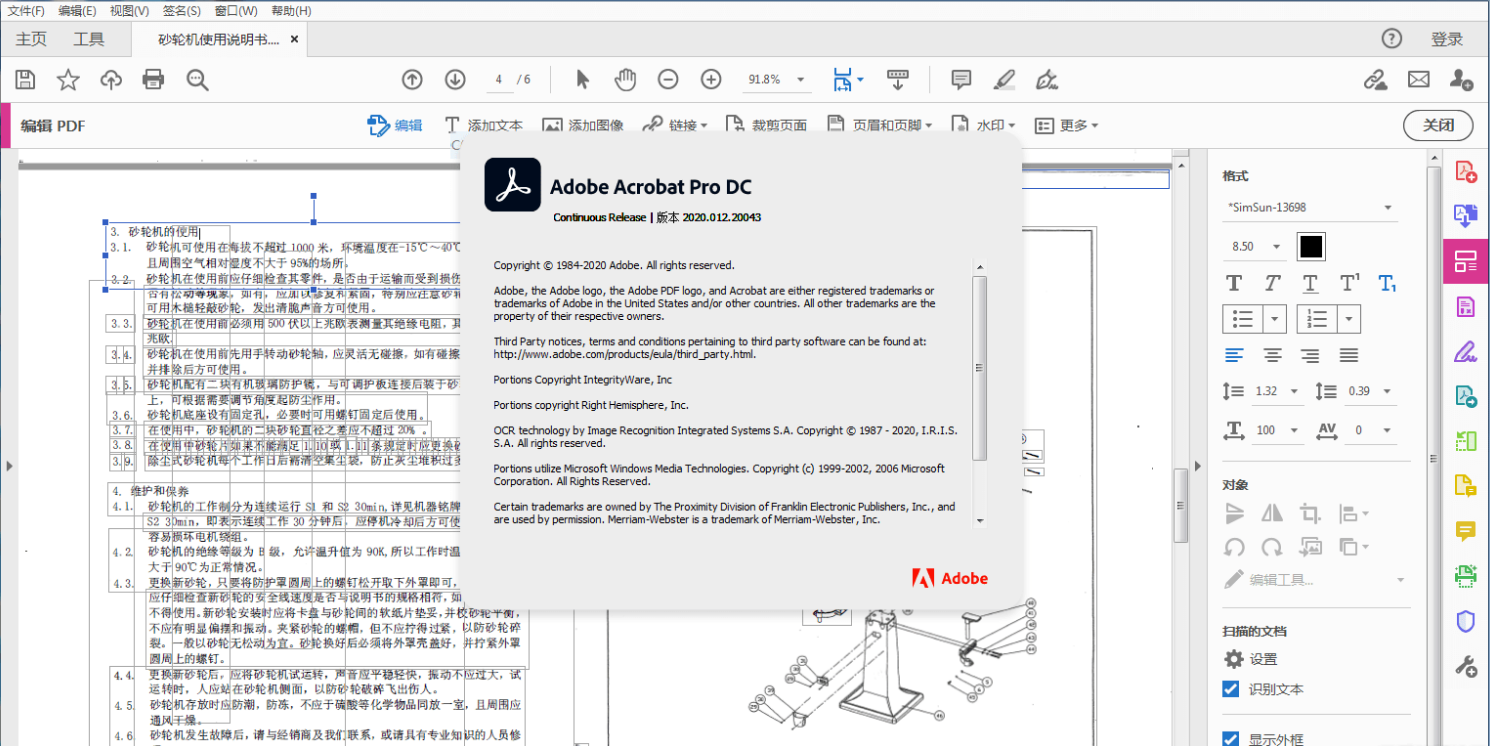Toggle the 显示外框 checkbox
This screenshot has height=746, width=1490.
[1232, 740]
